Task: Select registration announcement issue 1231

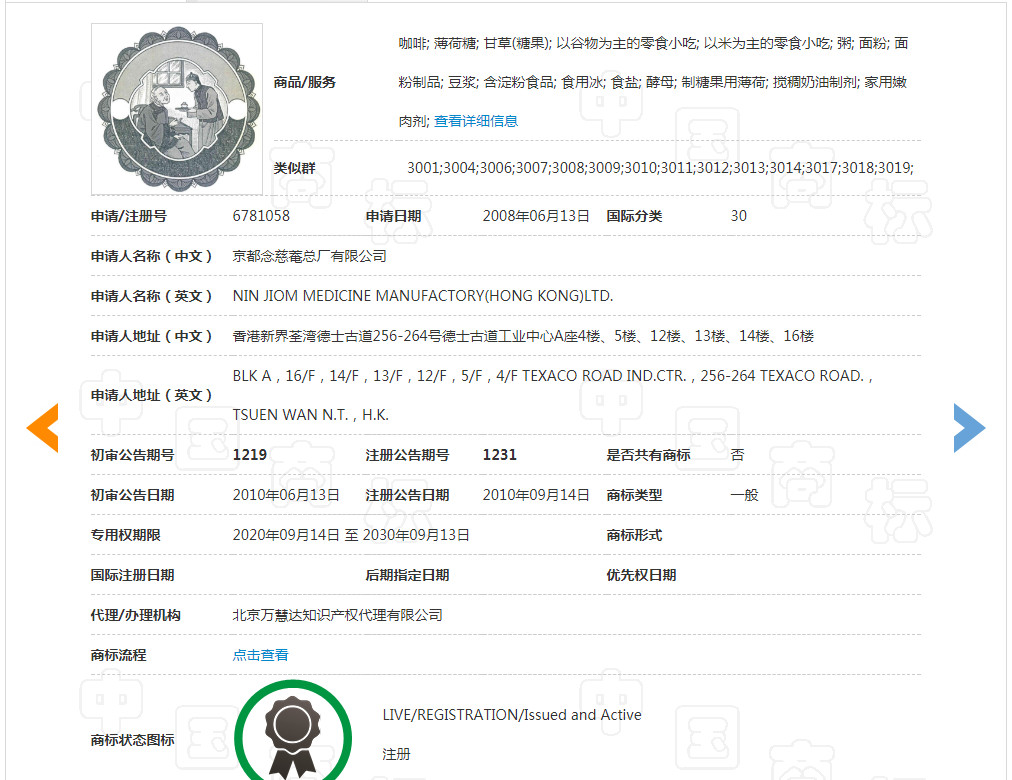Action: coord(500,455)
